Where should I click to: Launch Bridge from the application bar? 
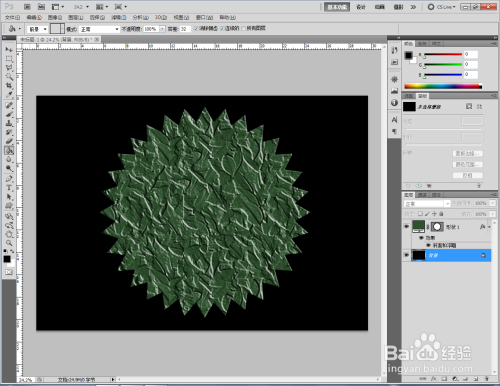pyautogui.click(x=27, y=7)
